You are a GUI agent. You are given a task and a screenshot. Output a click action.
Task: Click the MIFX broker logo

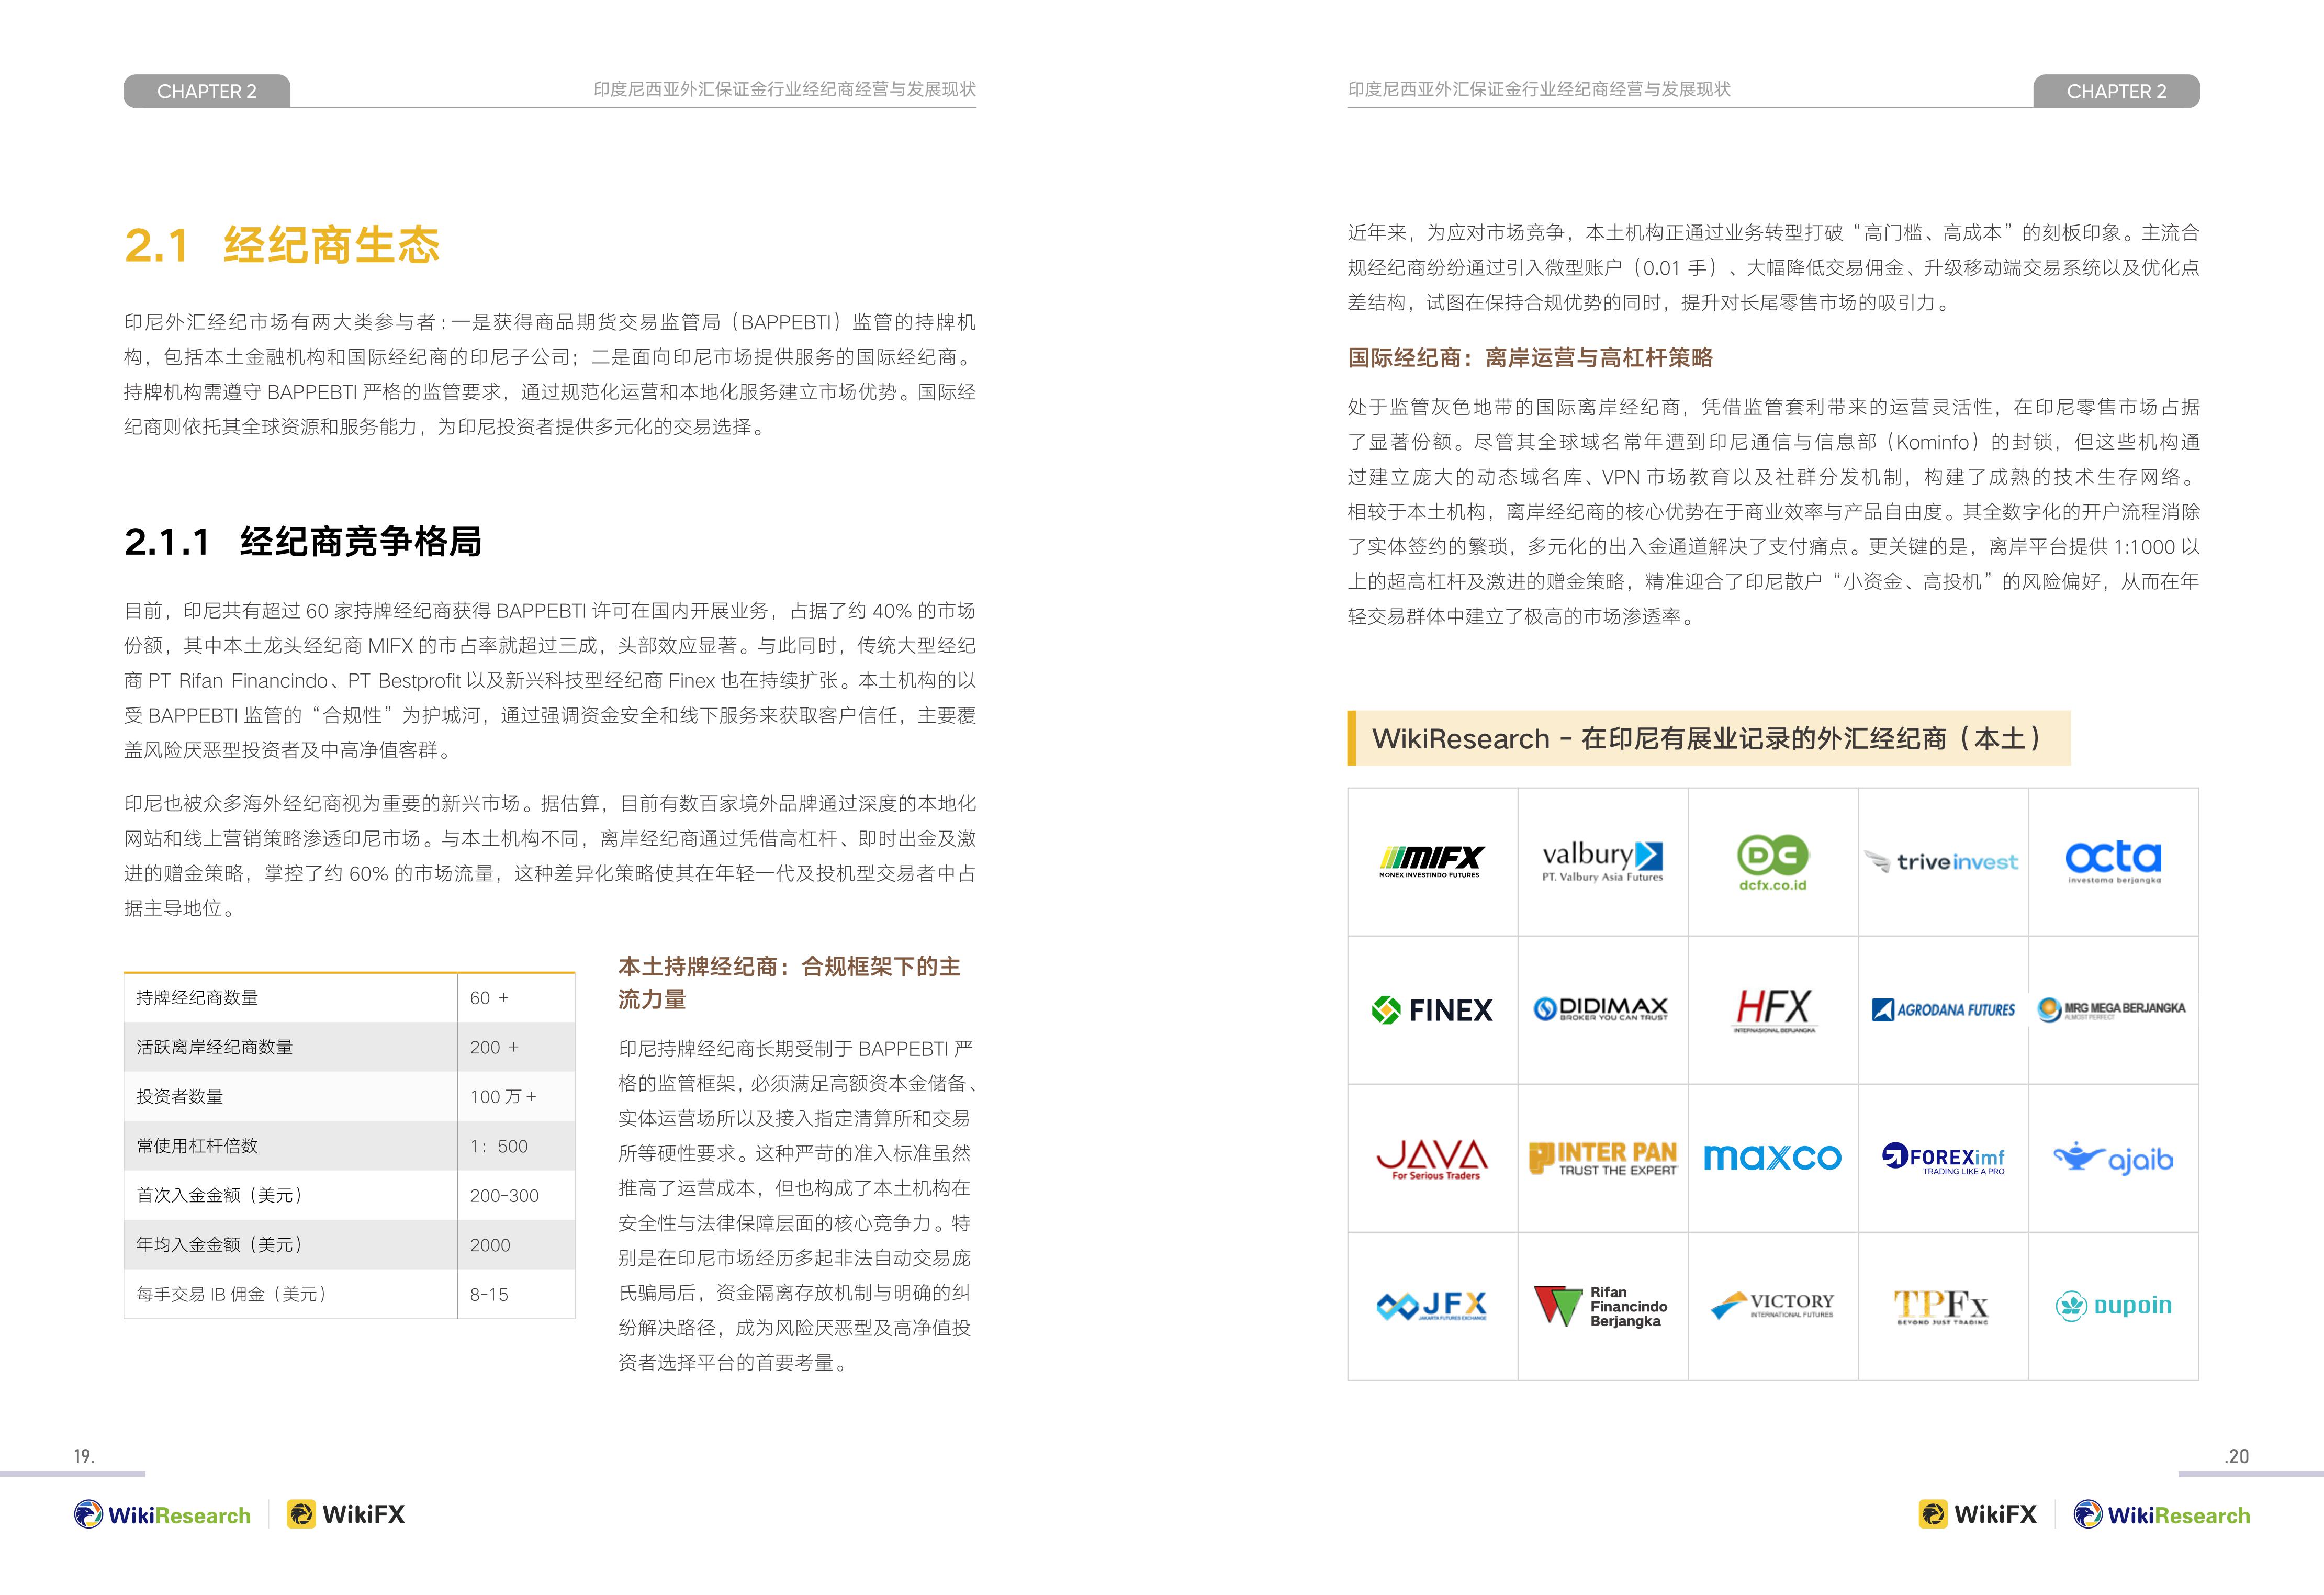tap(1432, 861)
